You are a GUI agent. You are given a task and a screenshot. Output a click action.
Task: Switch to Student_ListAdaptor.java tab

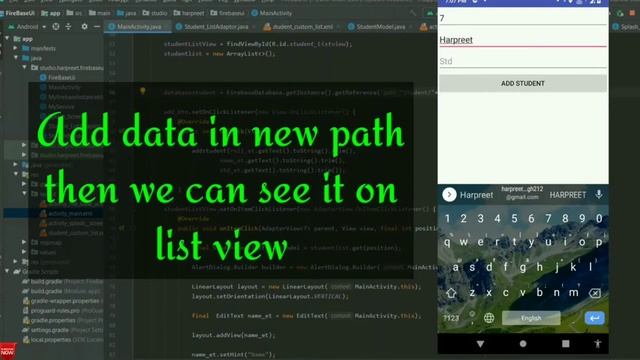[x=216, y=27]
